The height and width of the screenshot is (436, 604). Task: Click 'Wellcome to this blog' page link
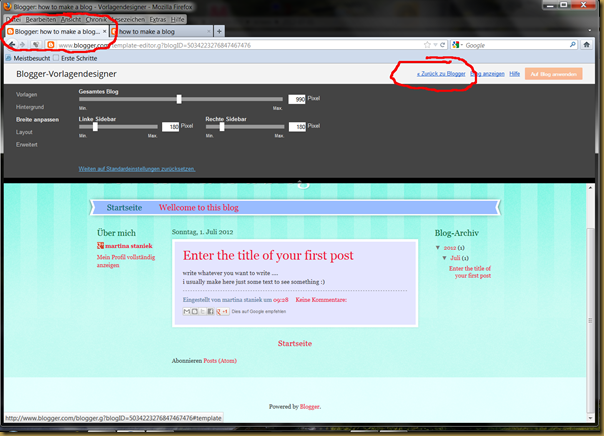[x=199, y=208]
